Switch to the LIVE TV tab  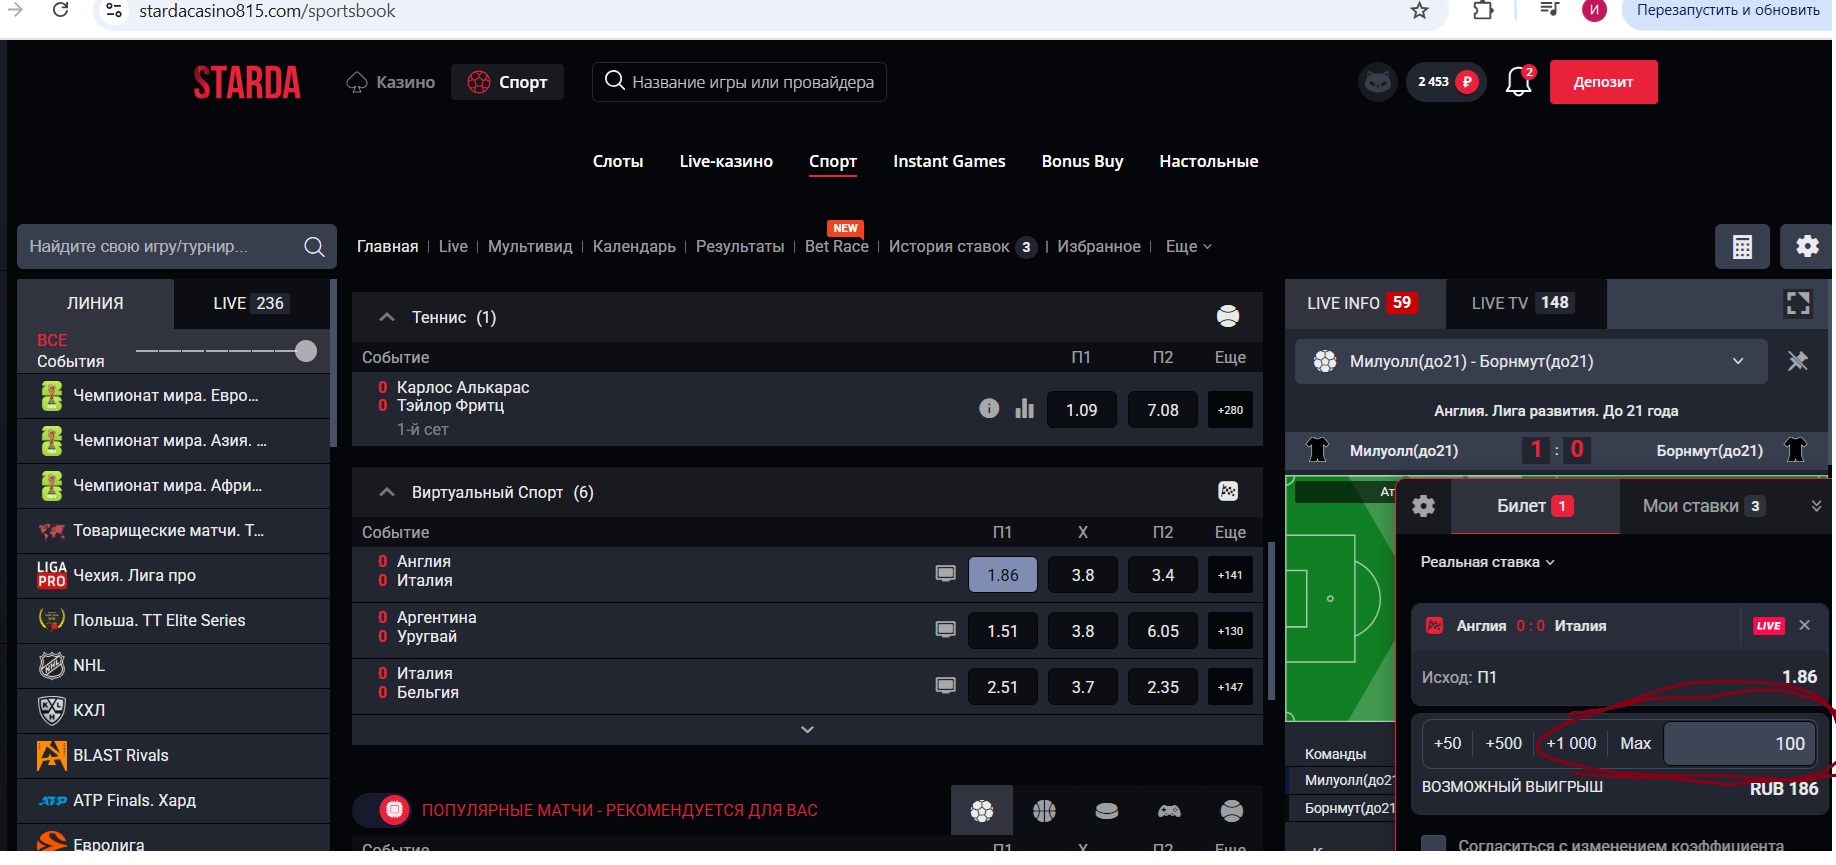(1520, 304)
